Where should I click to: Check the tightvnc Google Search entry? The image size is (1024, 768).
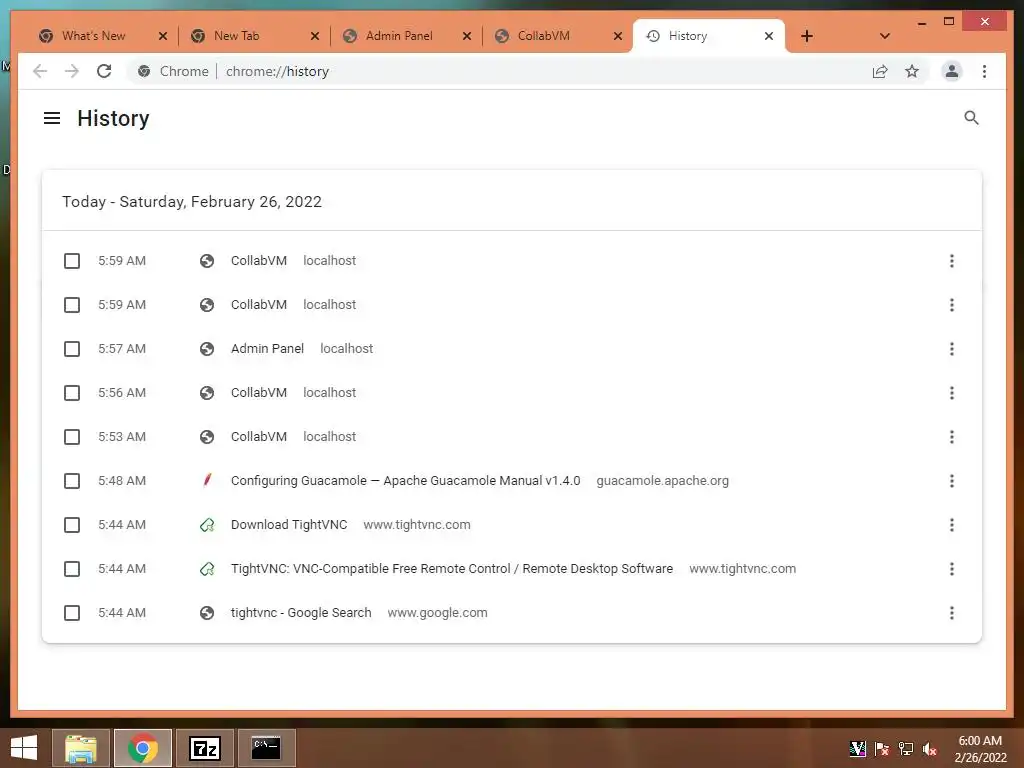click(72, 613)
